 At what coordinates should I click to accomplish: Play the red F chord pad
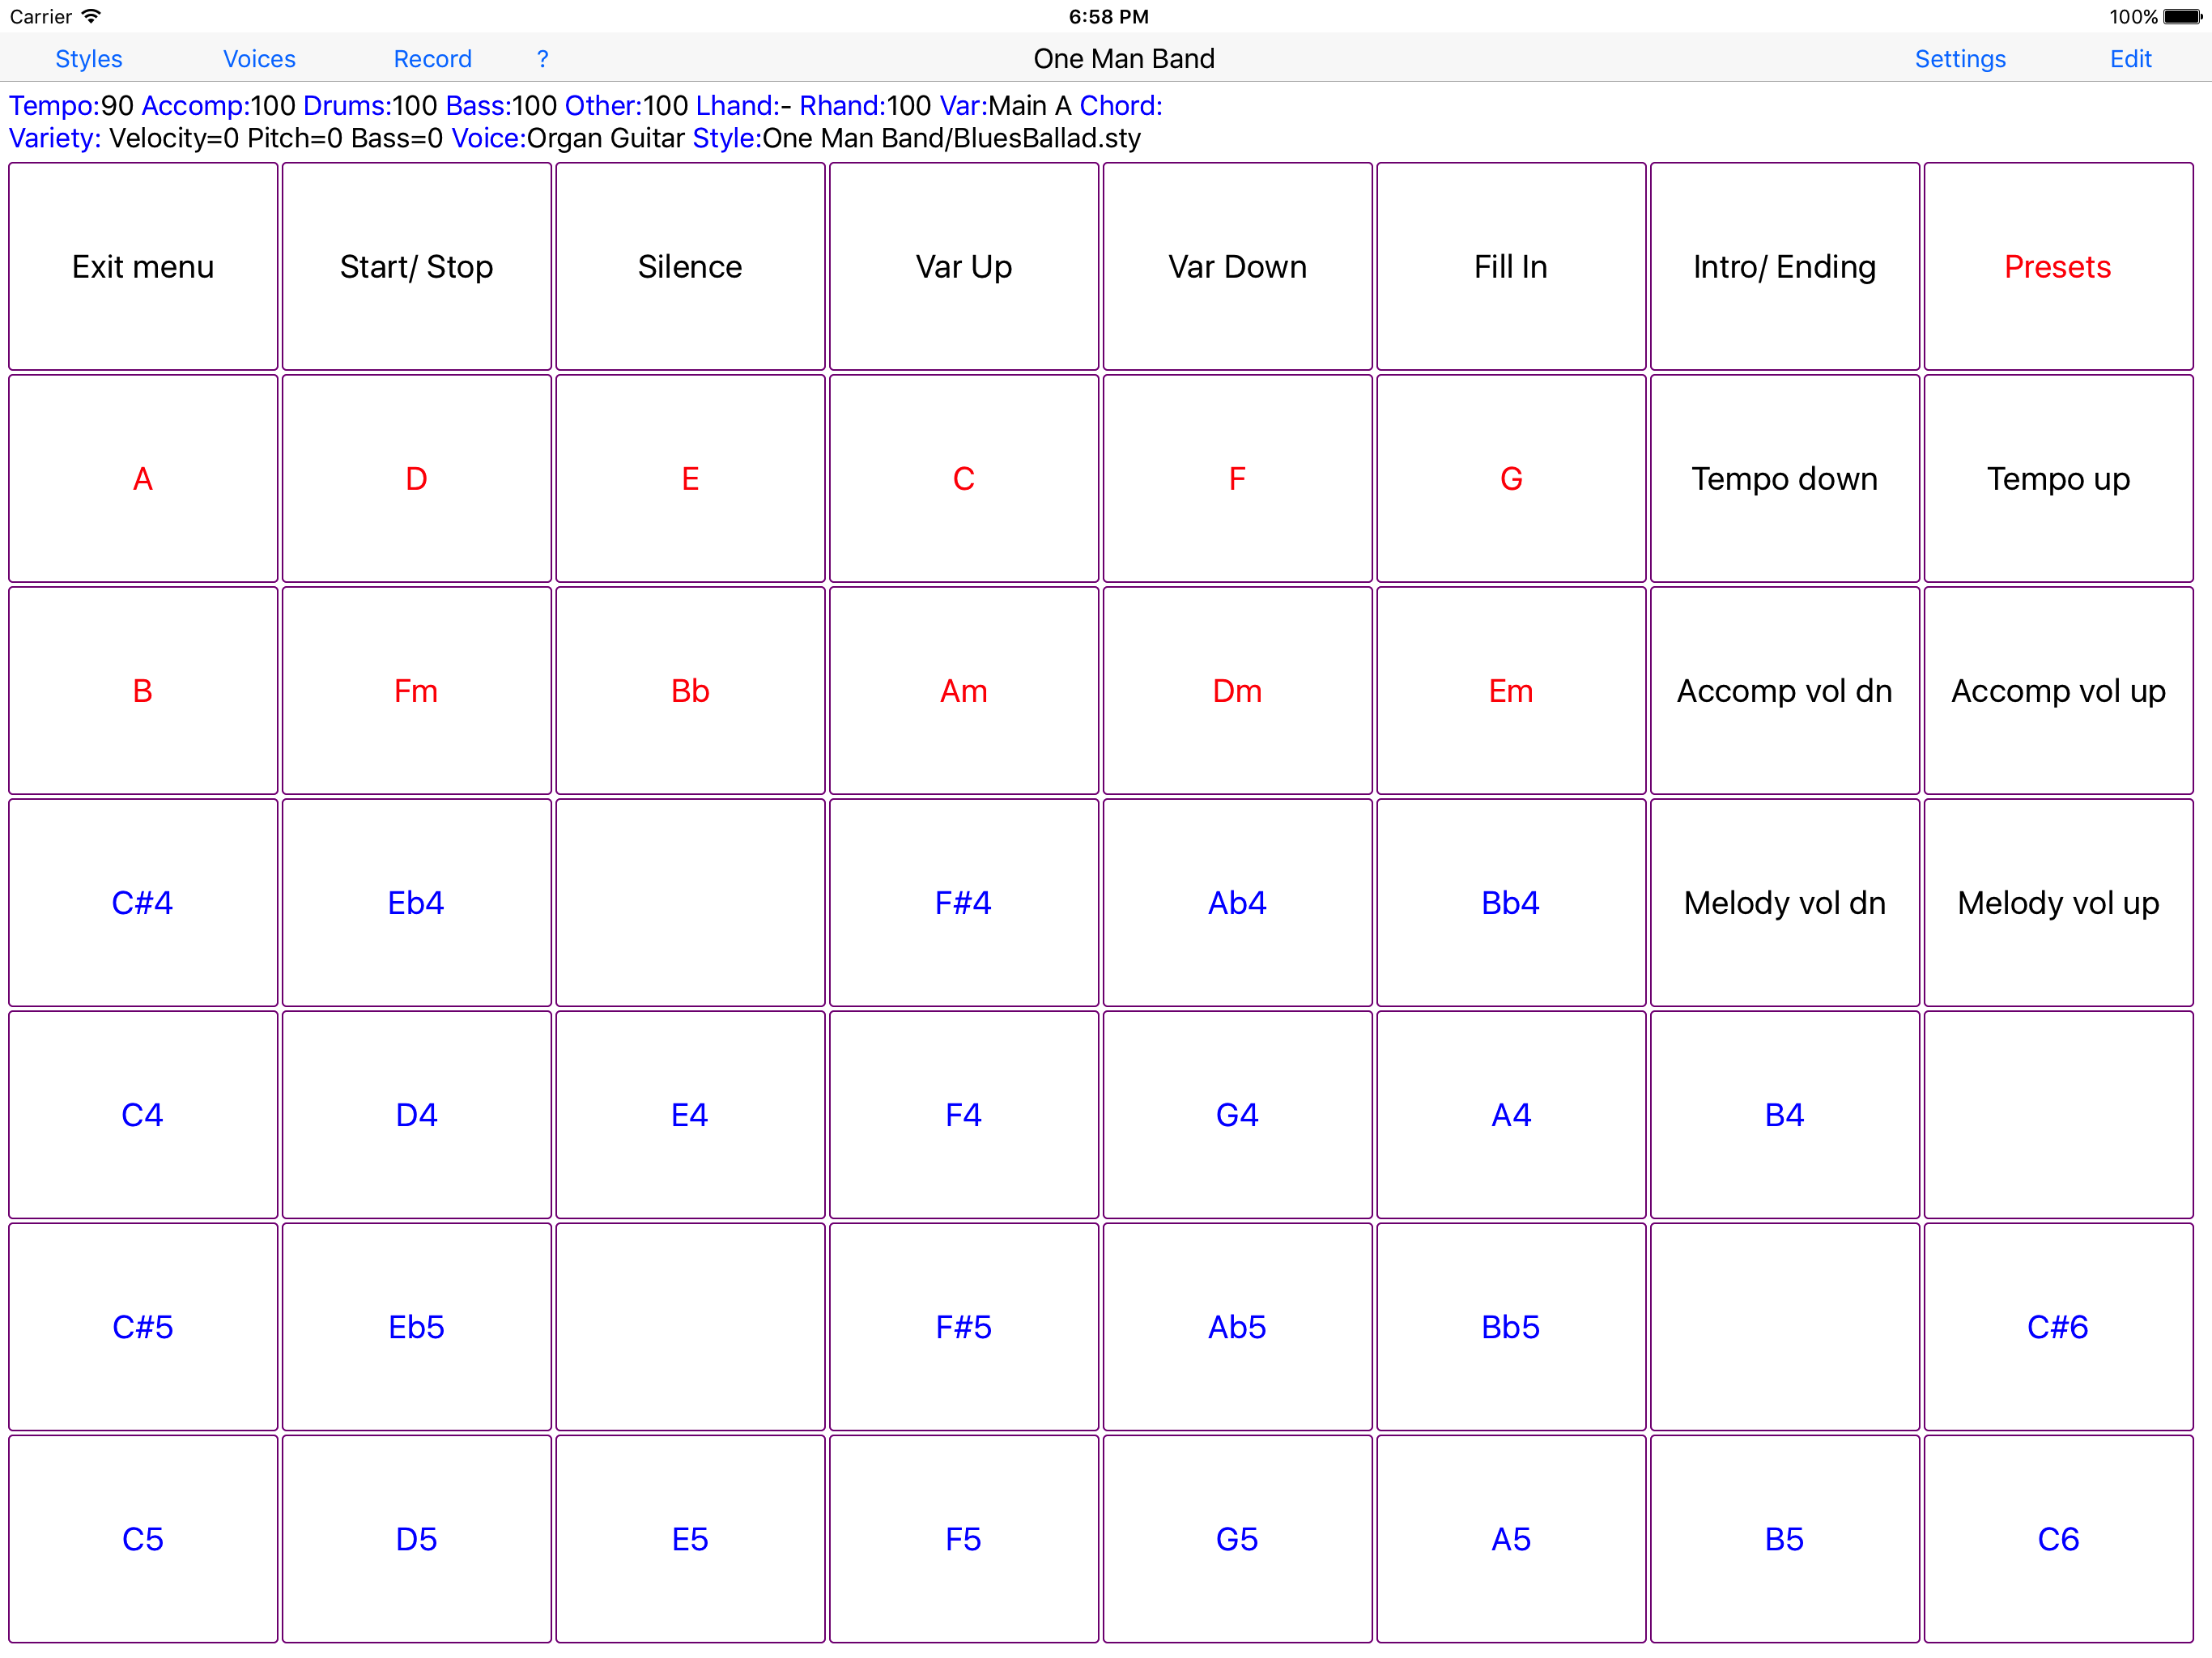1237,479
